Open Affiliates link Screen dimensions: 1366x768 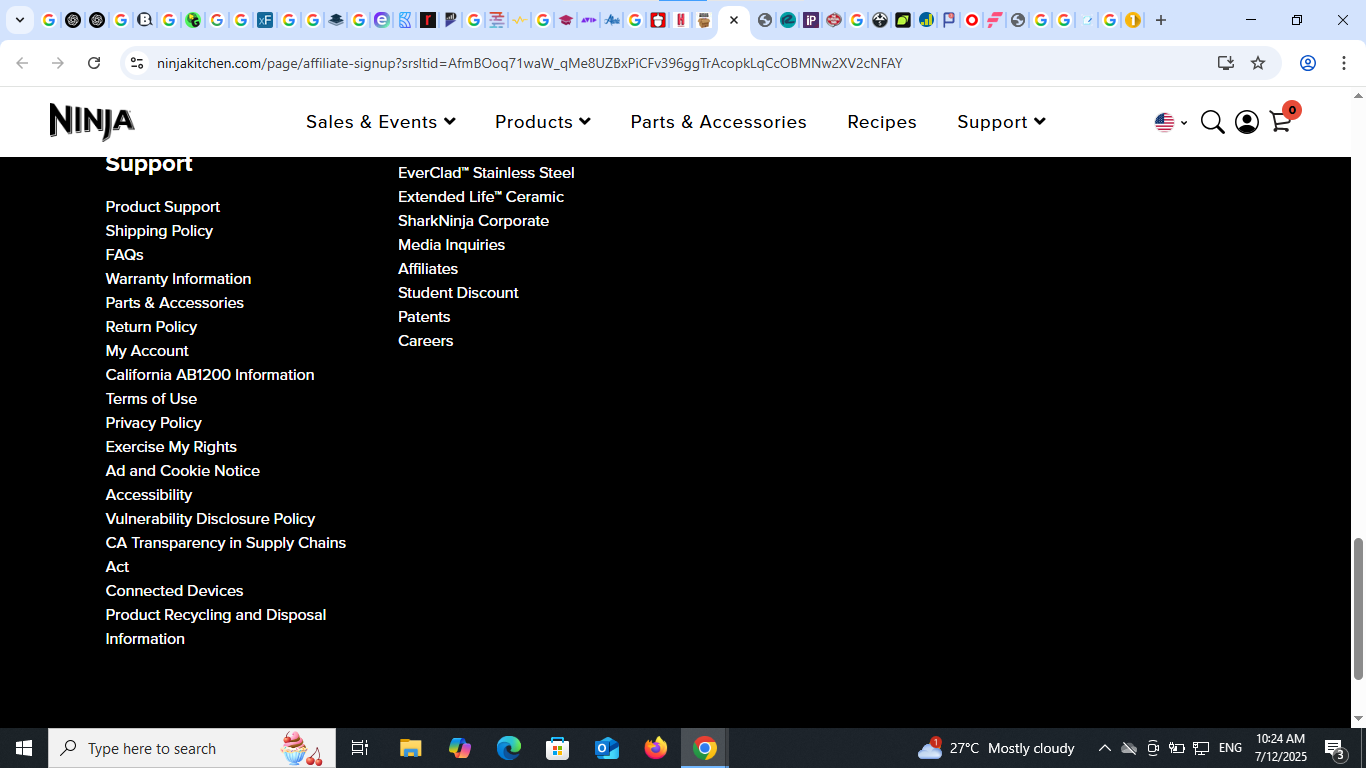[x=428, y=269]
